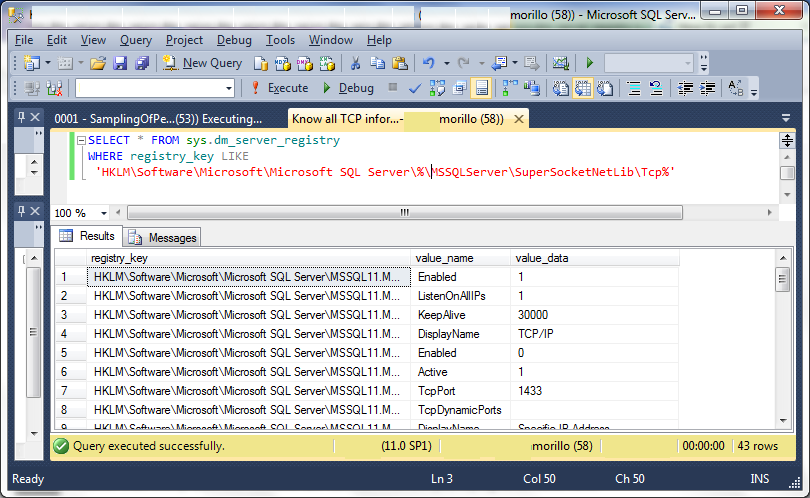Click the green Start play icon
Screen dimensions: 810x498
coord(590,63)
